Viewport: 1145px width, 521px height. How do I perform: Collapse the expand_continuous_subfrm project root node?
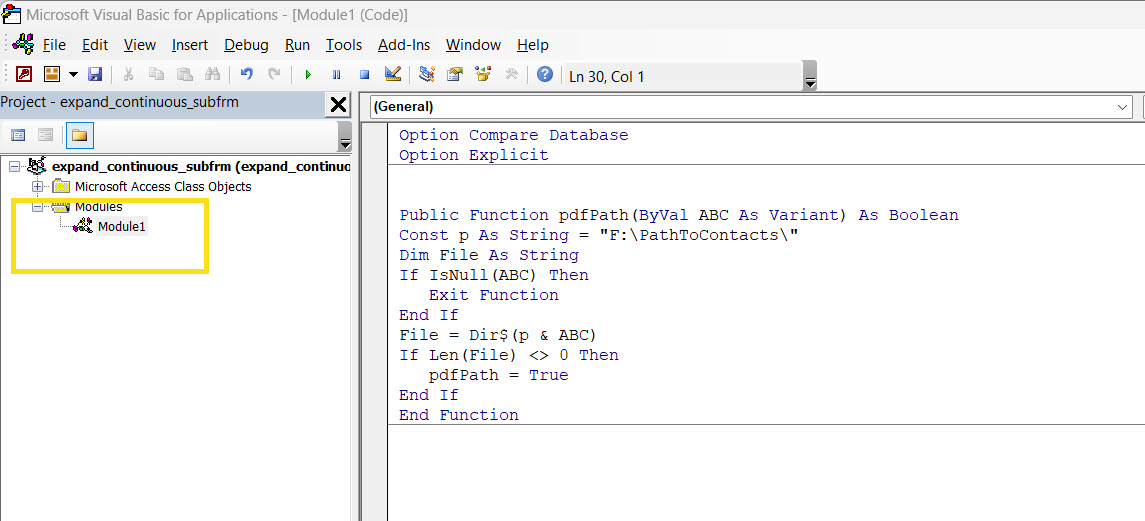coord(14,166)
